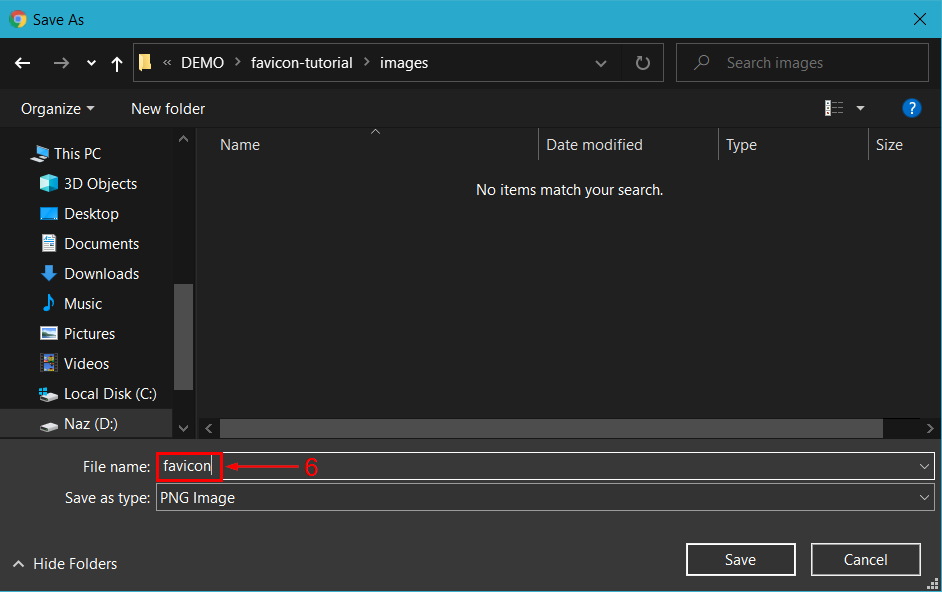This screenshot has width=942, height=592.
Task: Click New folder in toolbar
Action: (x=168, y=108)
